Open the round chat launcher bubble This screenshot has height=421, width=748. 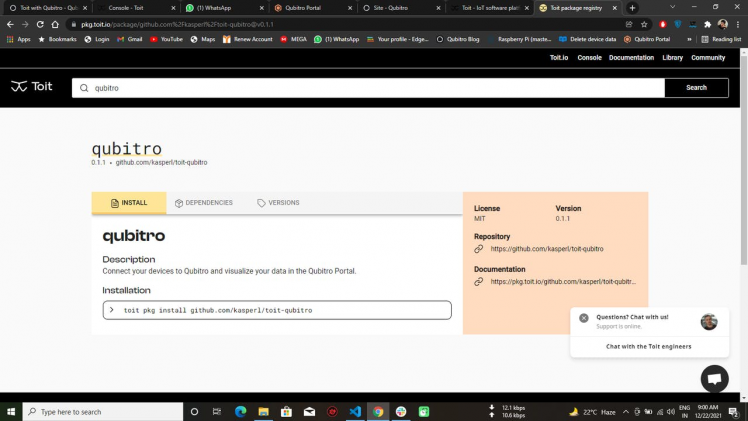tap(714, 379)
